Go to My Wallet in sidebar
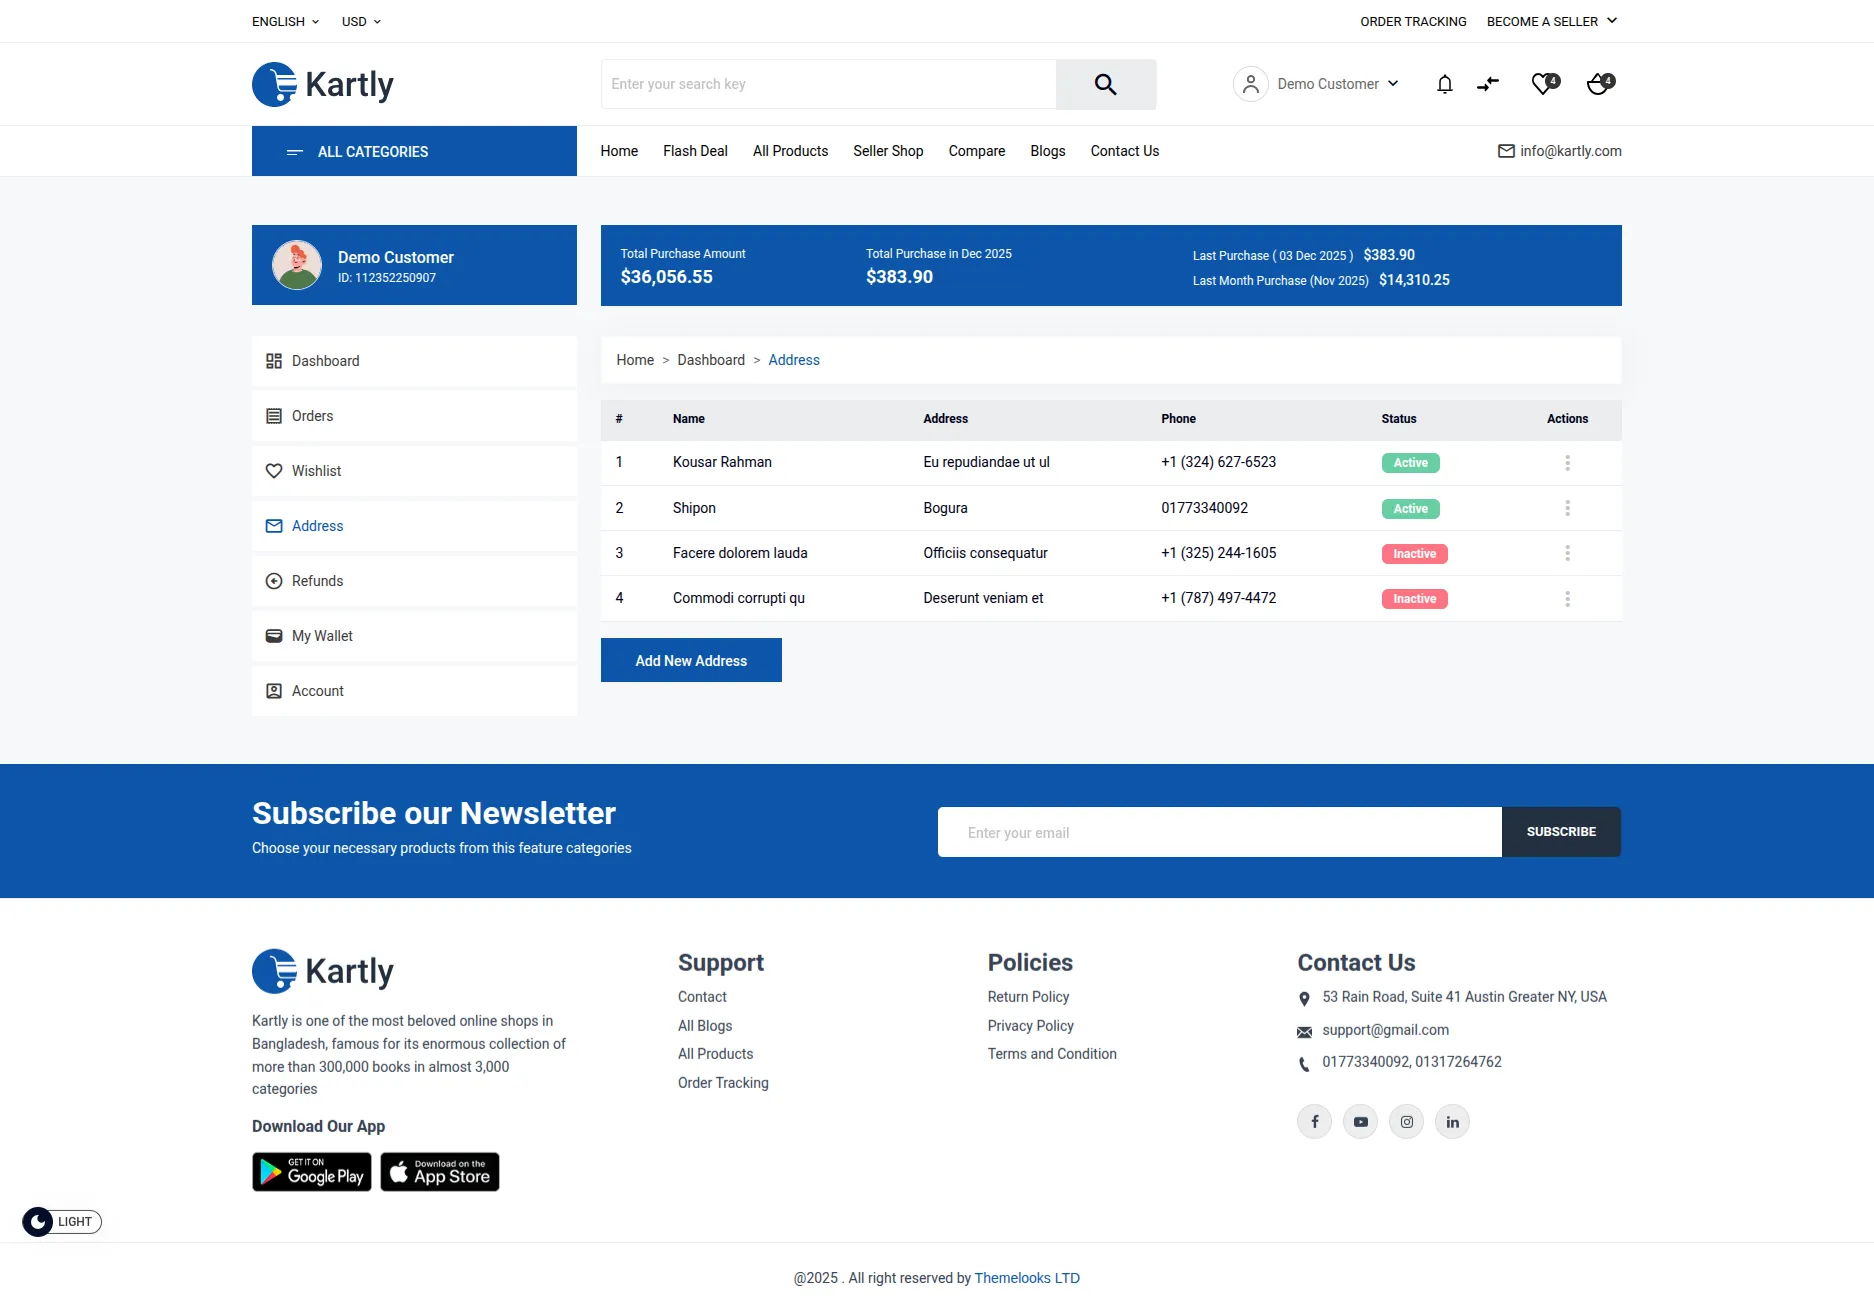Screen dimensions: 1874x1314 [322, 636]
